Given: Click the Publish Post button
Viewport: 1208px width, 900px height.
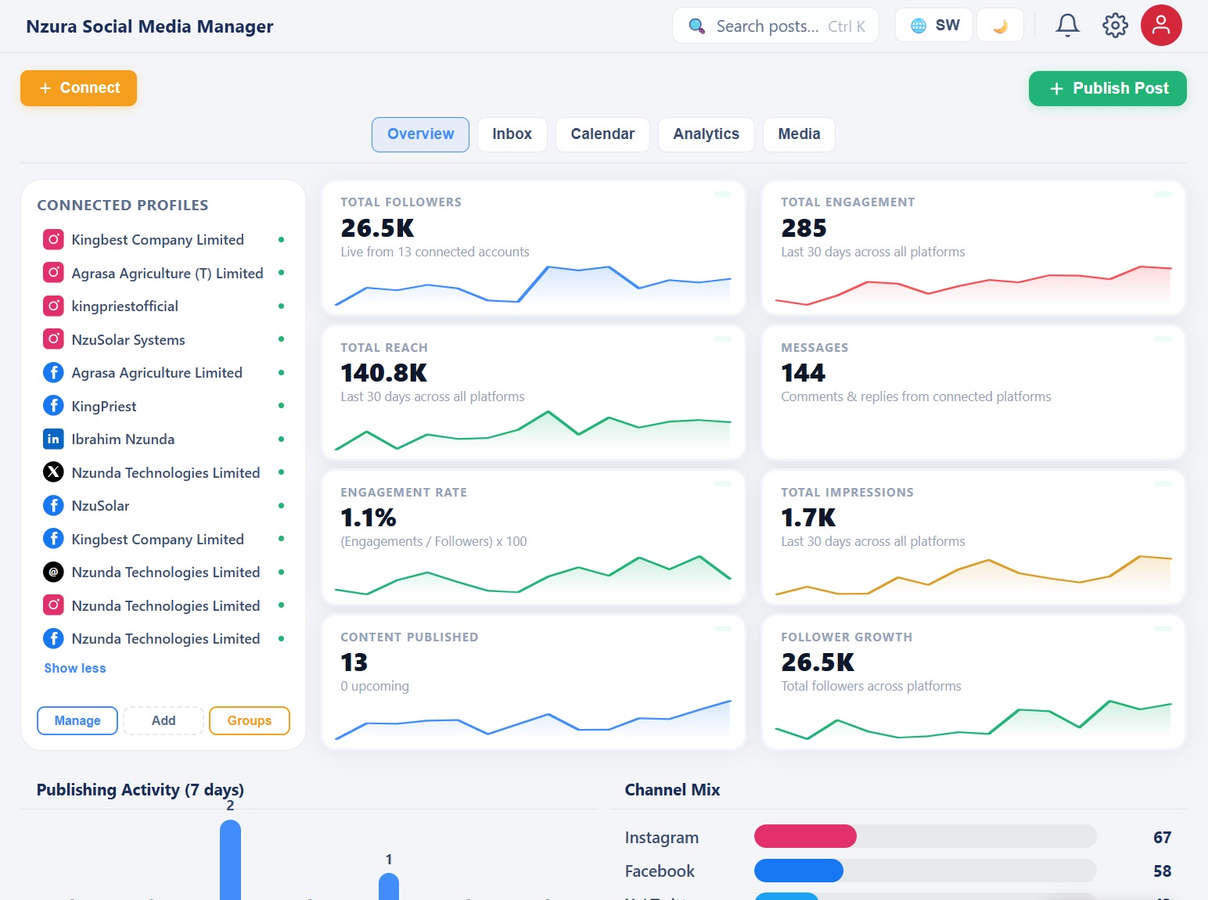Looking at the screenshot, I should pos(1108,88).
